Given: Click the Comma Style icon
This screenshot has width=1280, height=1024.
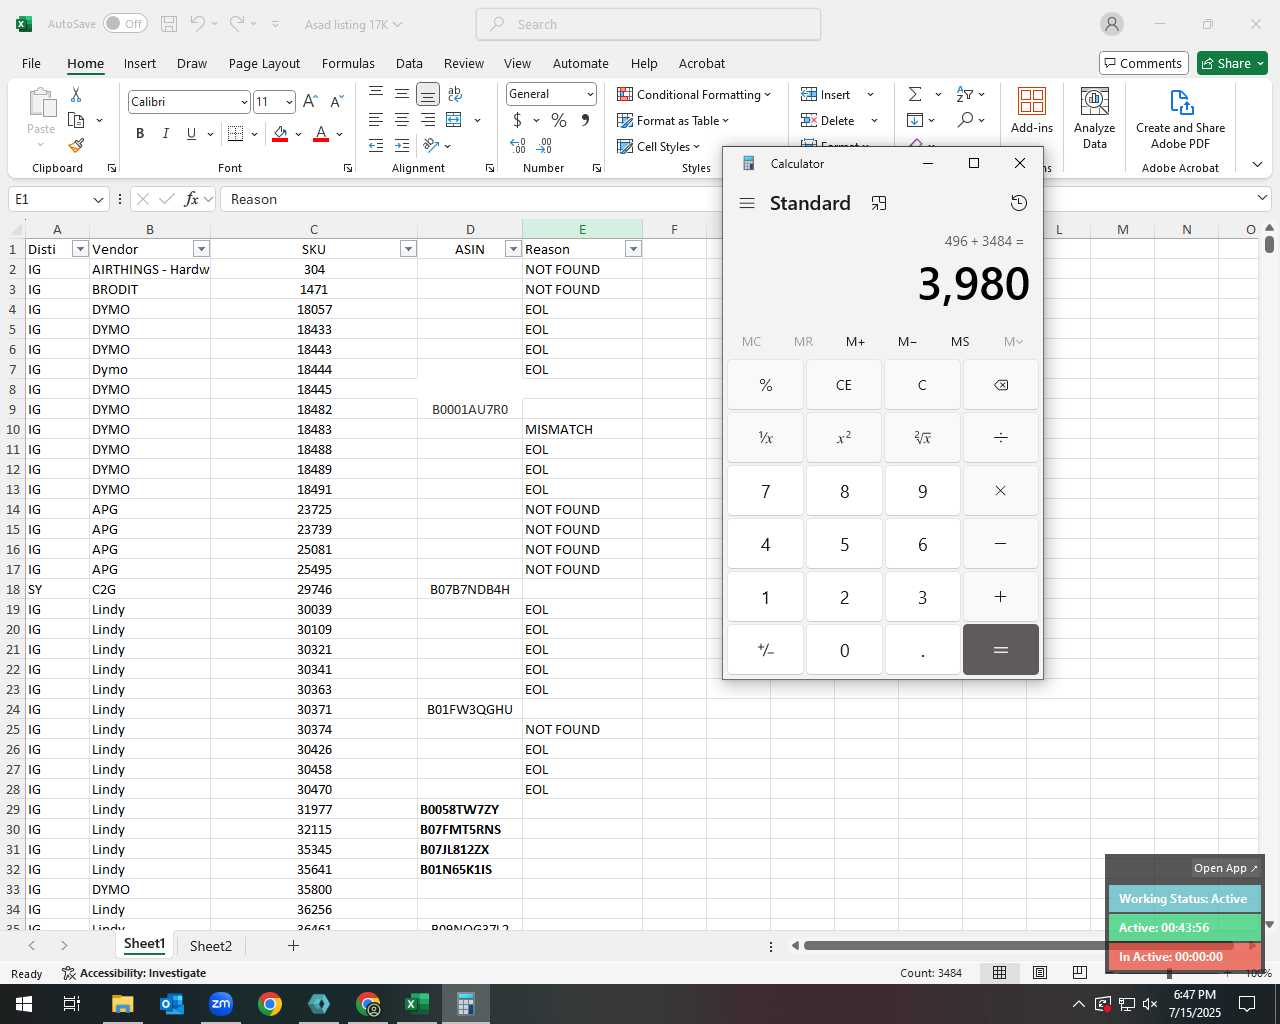Looking at the screenshot, I should (x=585, y=120).
